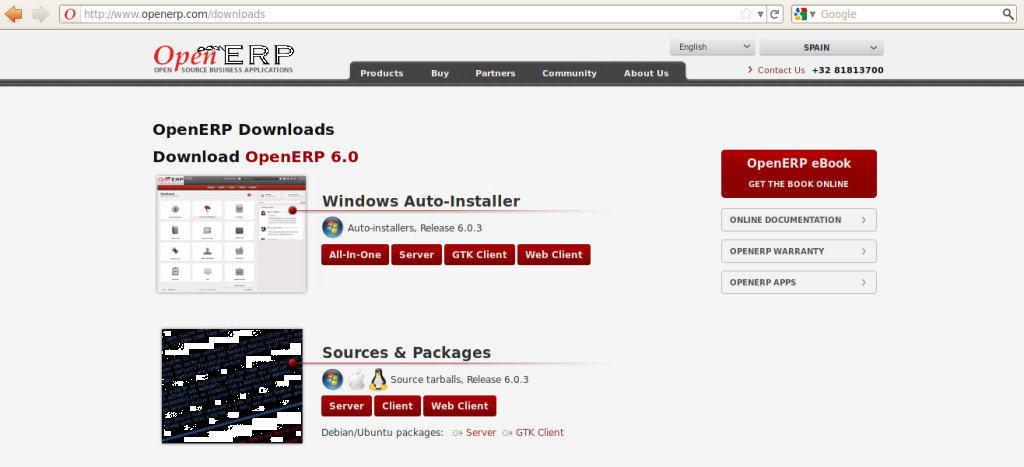Click the Windows Auto-Installer screenshot thumbnail

pyautogui.click(x=232, y=234)
